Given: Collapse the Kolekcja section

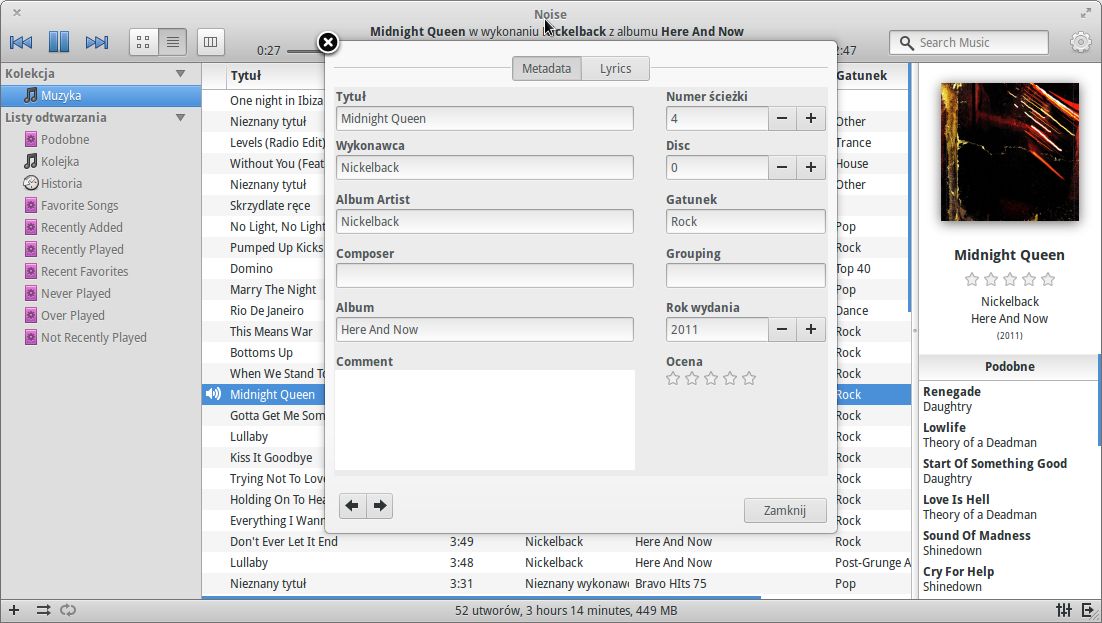Looking at the screenshot, I should [181, 73].
